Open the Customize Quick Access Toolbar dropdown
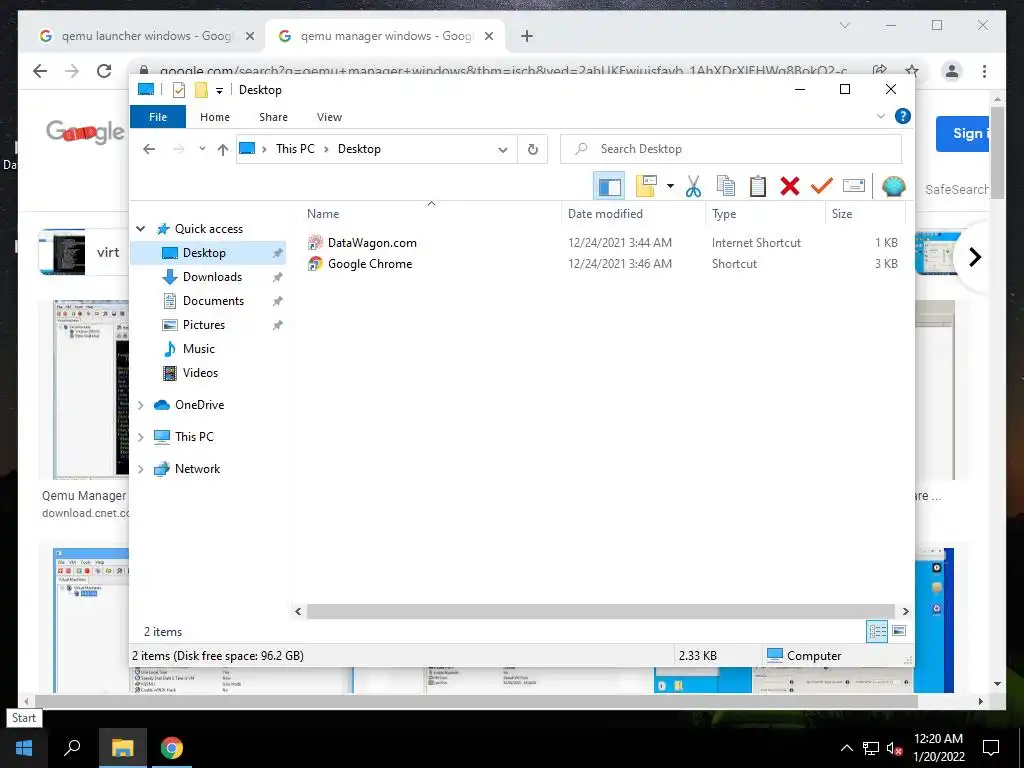Viewport: 1024px width, 768px height. (x=219, y=91)
